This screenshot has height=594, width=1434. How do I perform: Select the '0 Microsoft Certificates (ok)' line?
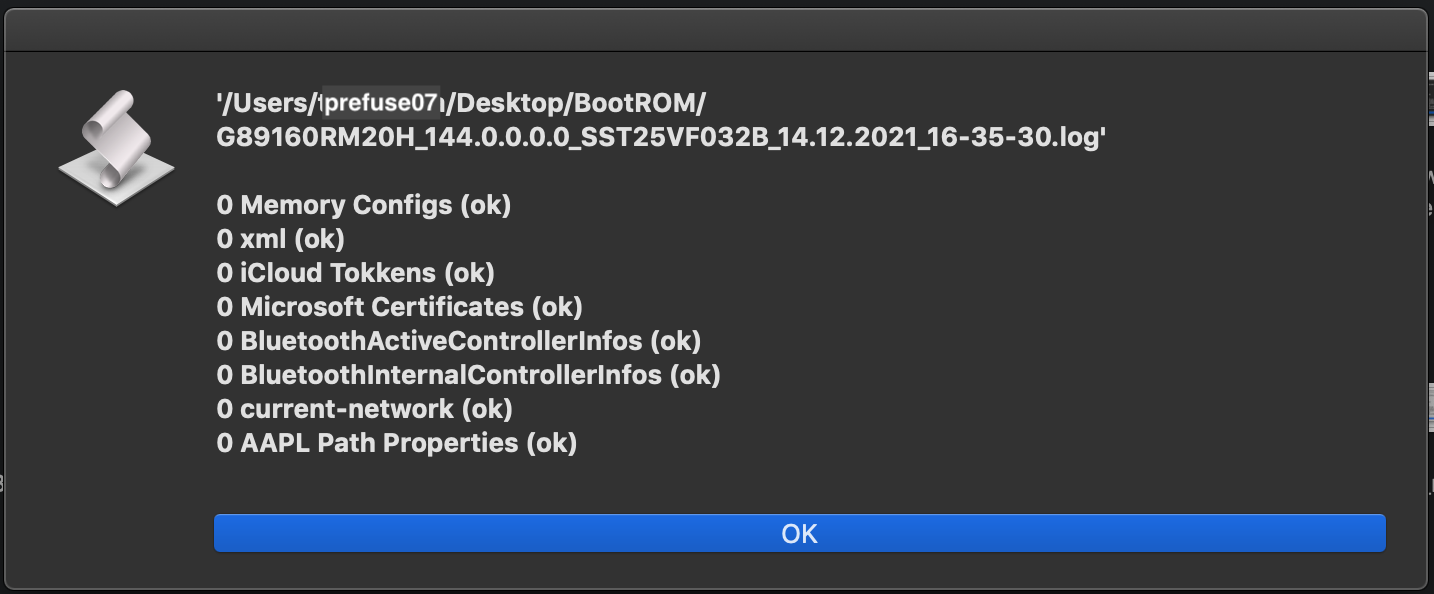click(x=399, y=307)
